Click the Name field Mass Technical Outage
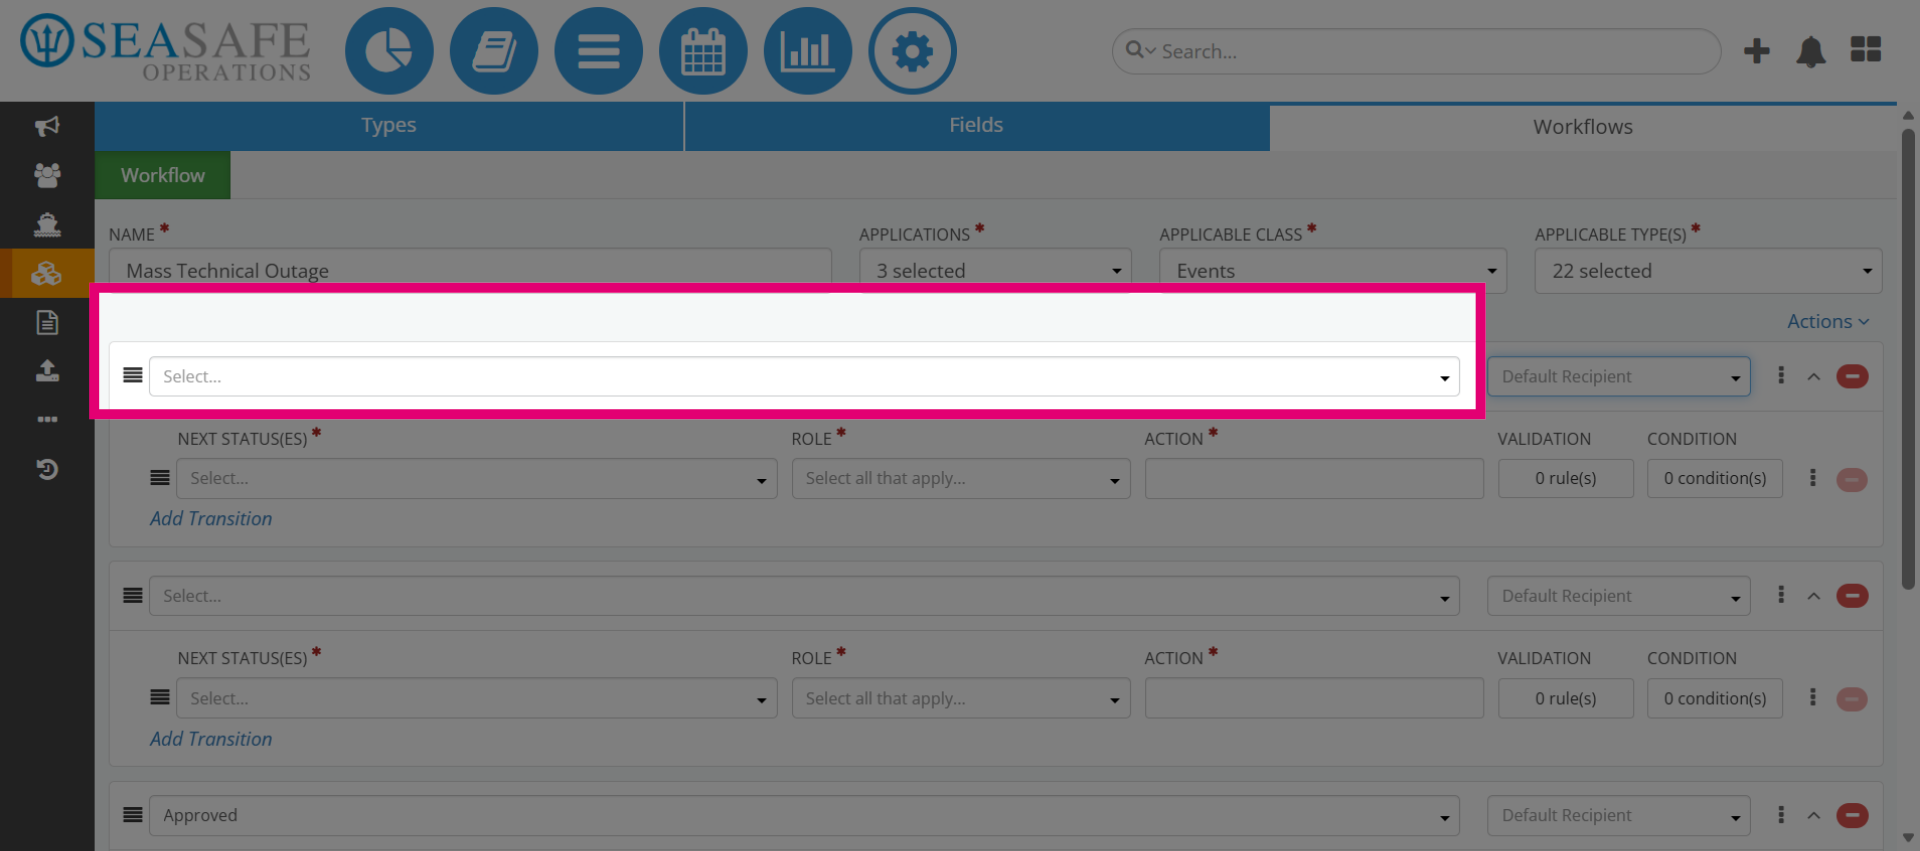This screenshot has height=851, width=1920. 470,271
